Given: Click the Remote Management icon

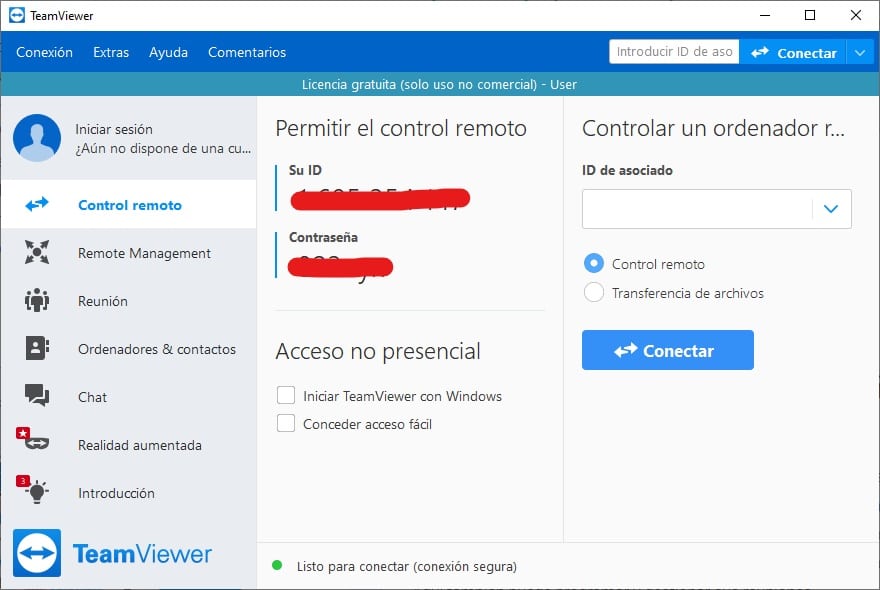Looking at the screenshot, I should click(37, 252).
